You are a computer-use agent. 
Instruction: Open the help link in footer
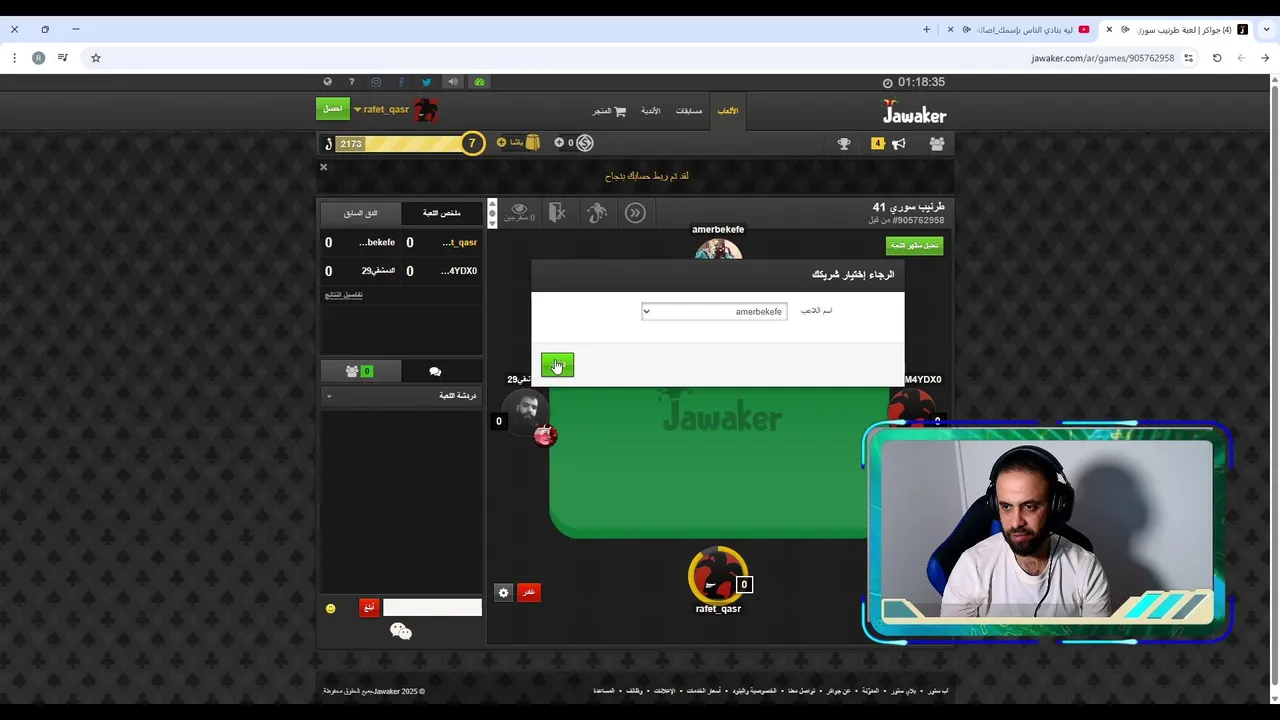click(x=603, y=691)
